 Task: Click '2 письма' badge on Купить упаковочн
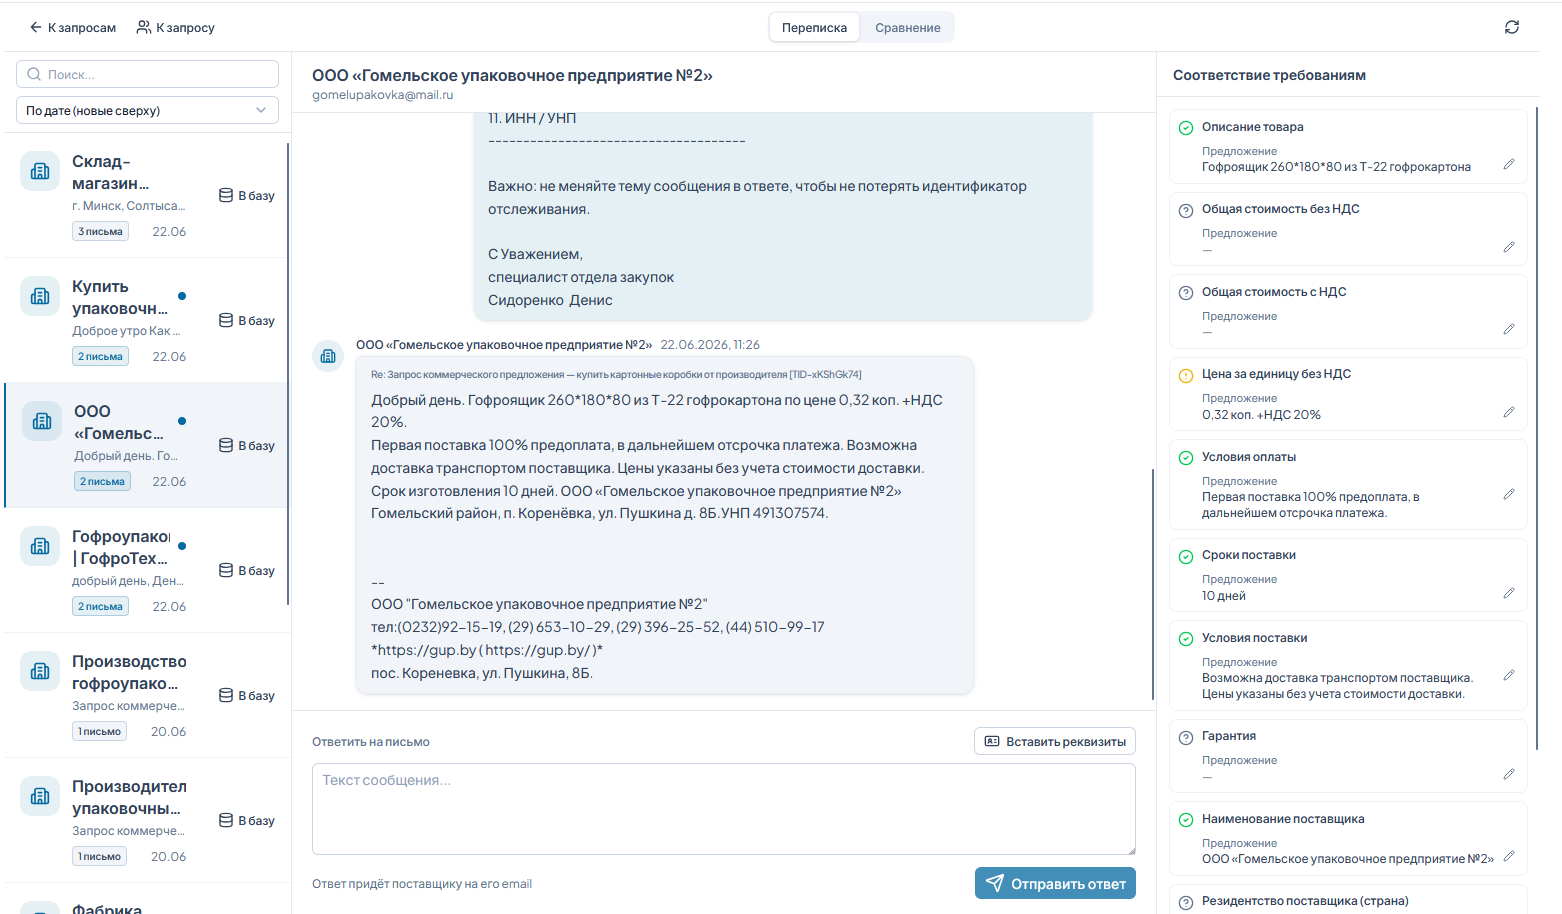(100, 356)
